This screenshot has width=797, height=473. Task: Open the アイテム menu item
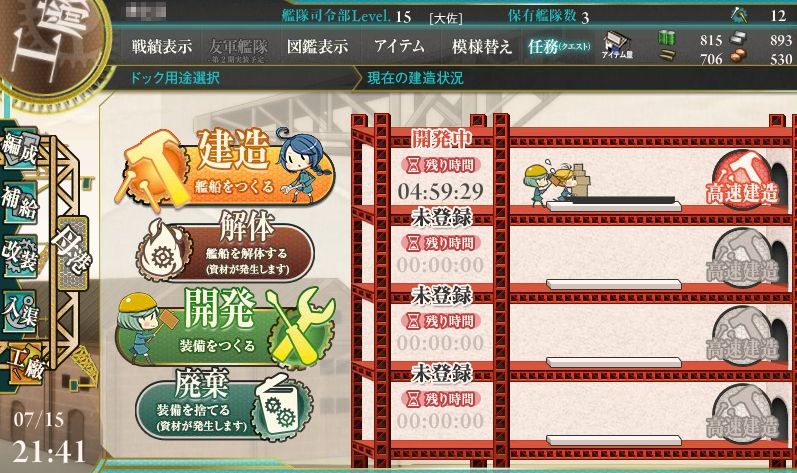(400, 46)
